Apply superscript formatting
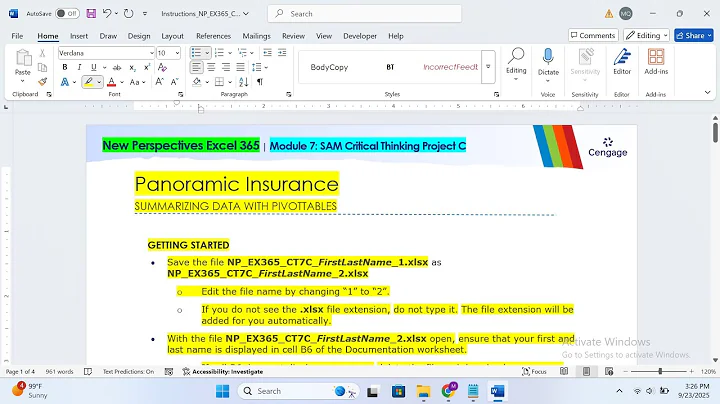Screen dimensions: 720x404 point(147,67)
